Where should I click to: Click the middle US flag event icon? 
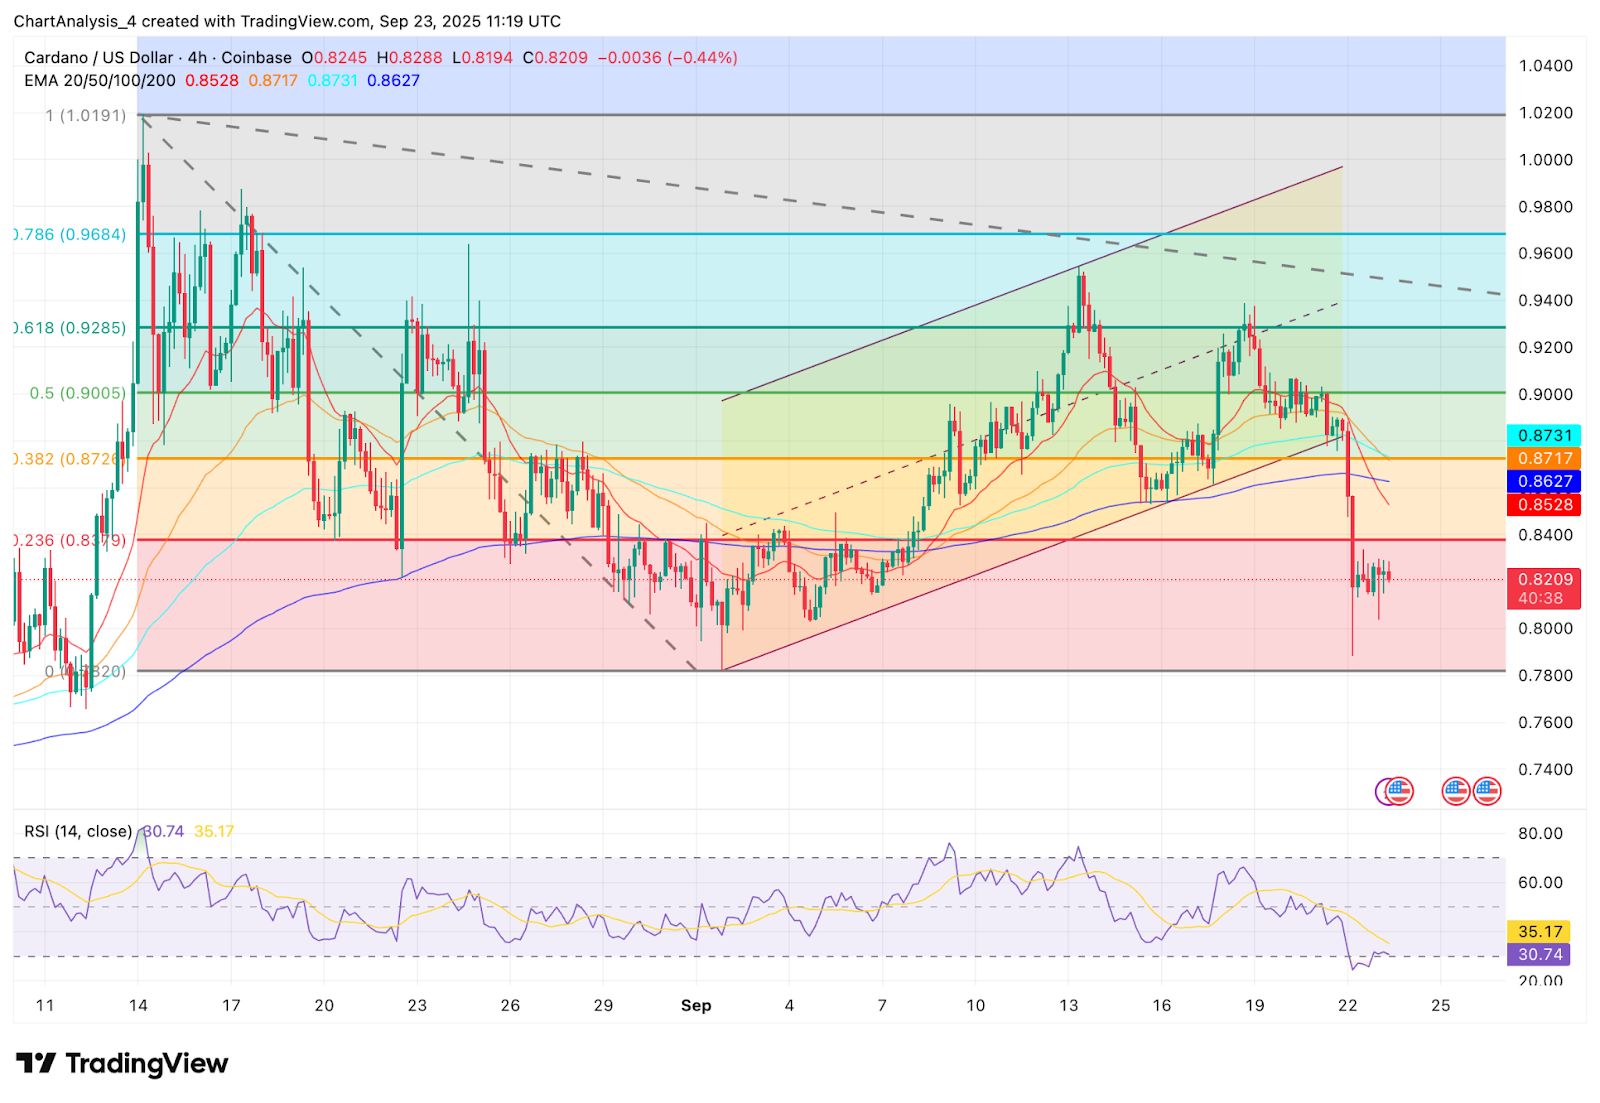click(1456, 790)
